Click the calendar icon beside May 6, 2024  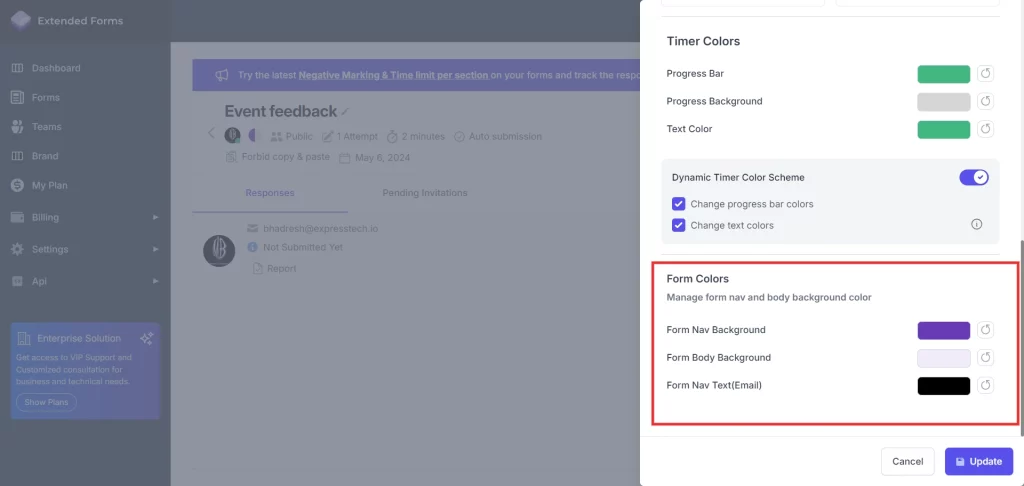[x=345, y=157]
